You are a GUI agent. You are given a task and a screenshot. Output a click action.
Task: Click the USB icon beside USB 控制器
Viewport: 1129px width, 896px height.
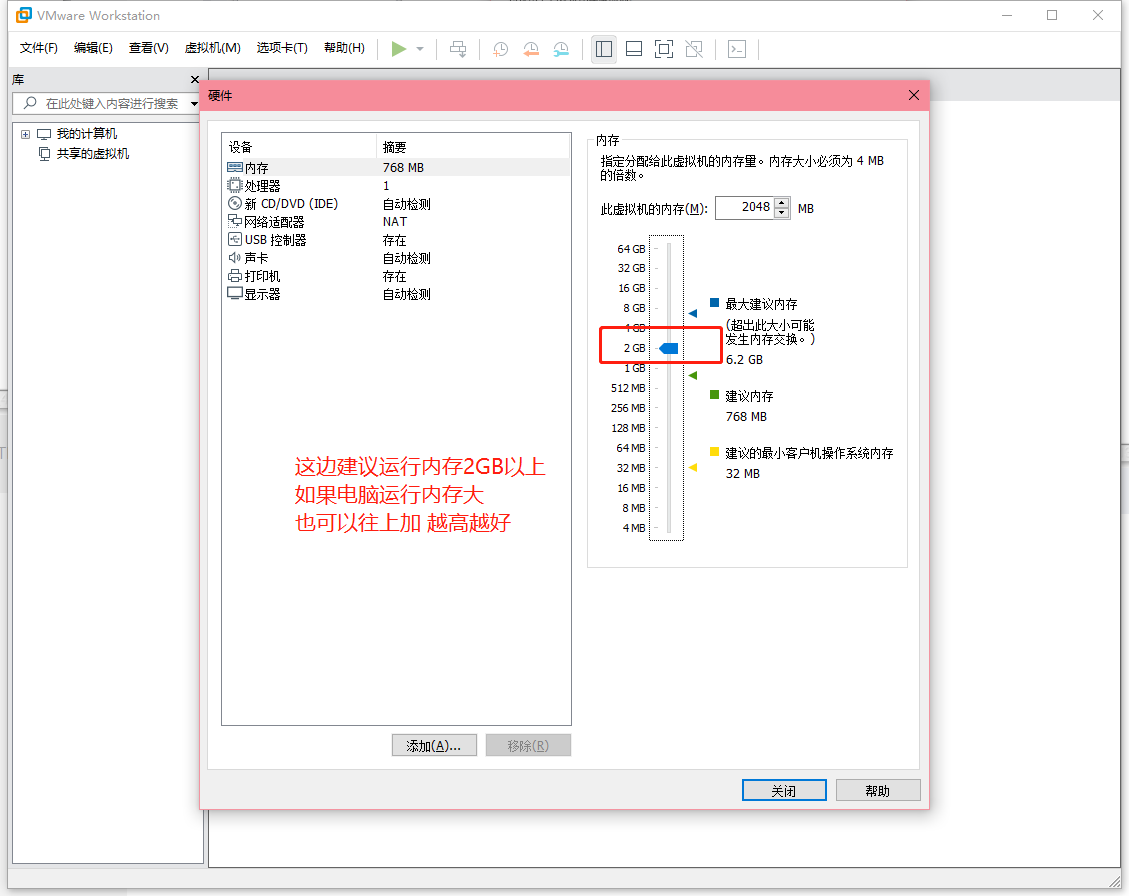pyautogui.click(x=235, y=239)
